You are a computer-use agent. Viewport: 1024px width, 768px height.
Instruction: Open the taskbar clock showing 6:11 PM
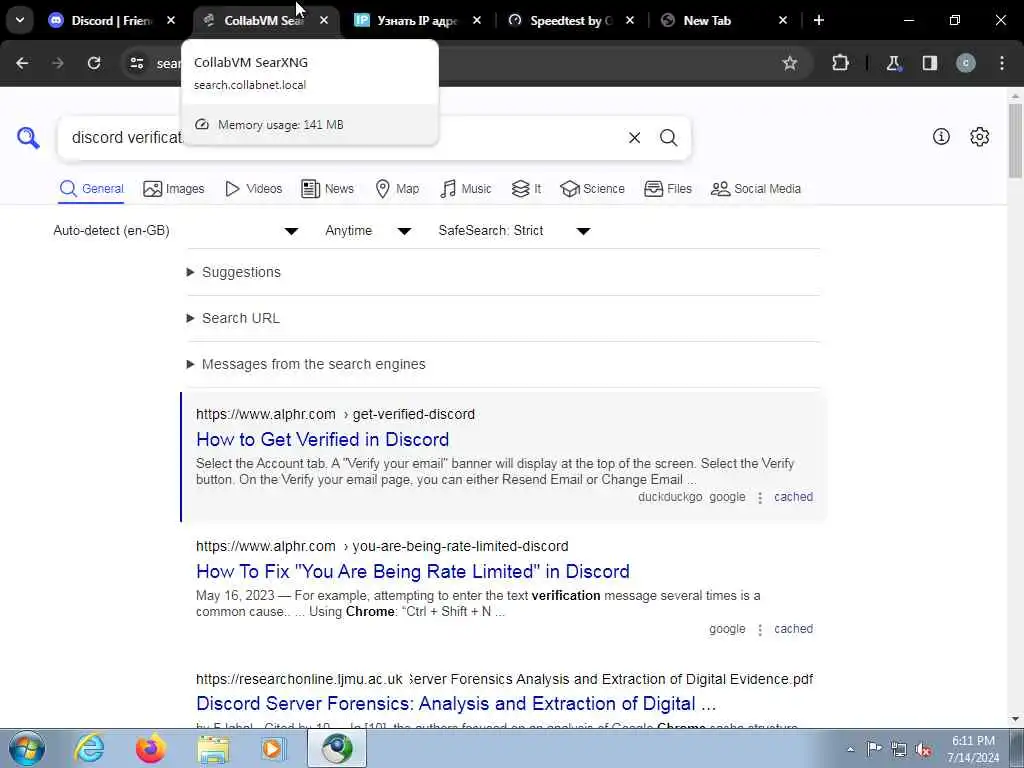pos(973,749)
